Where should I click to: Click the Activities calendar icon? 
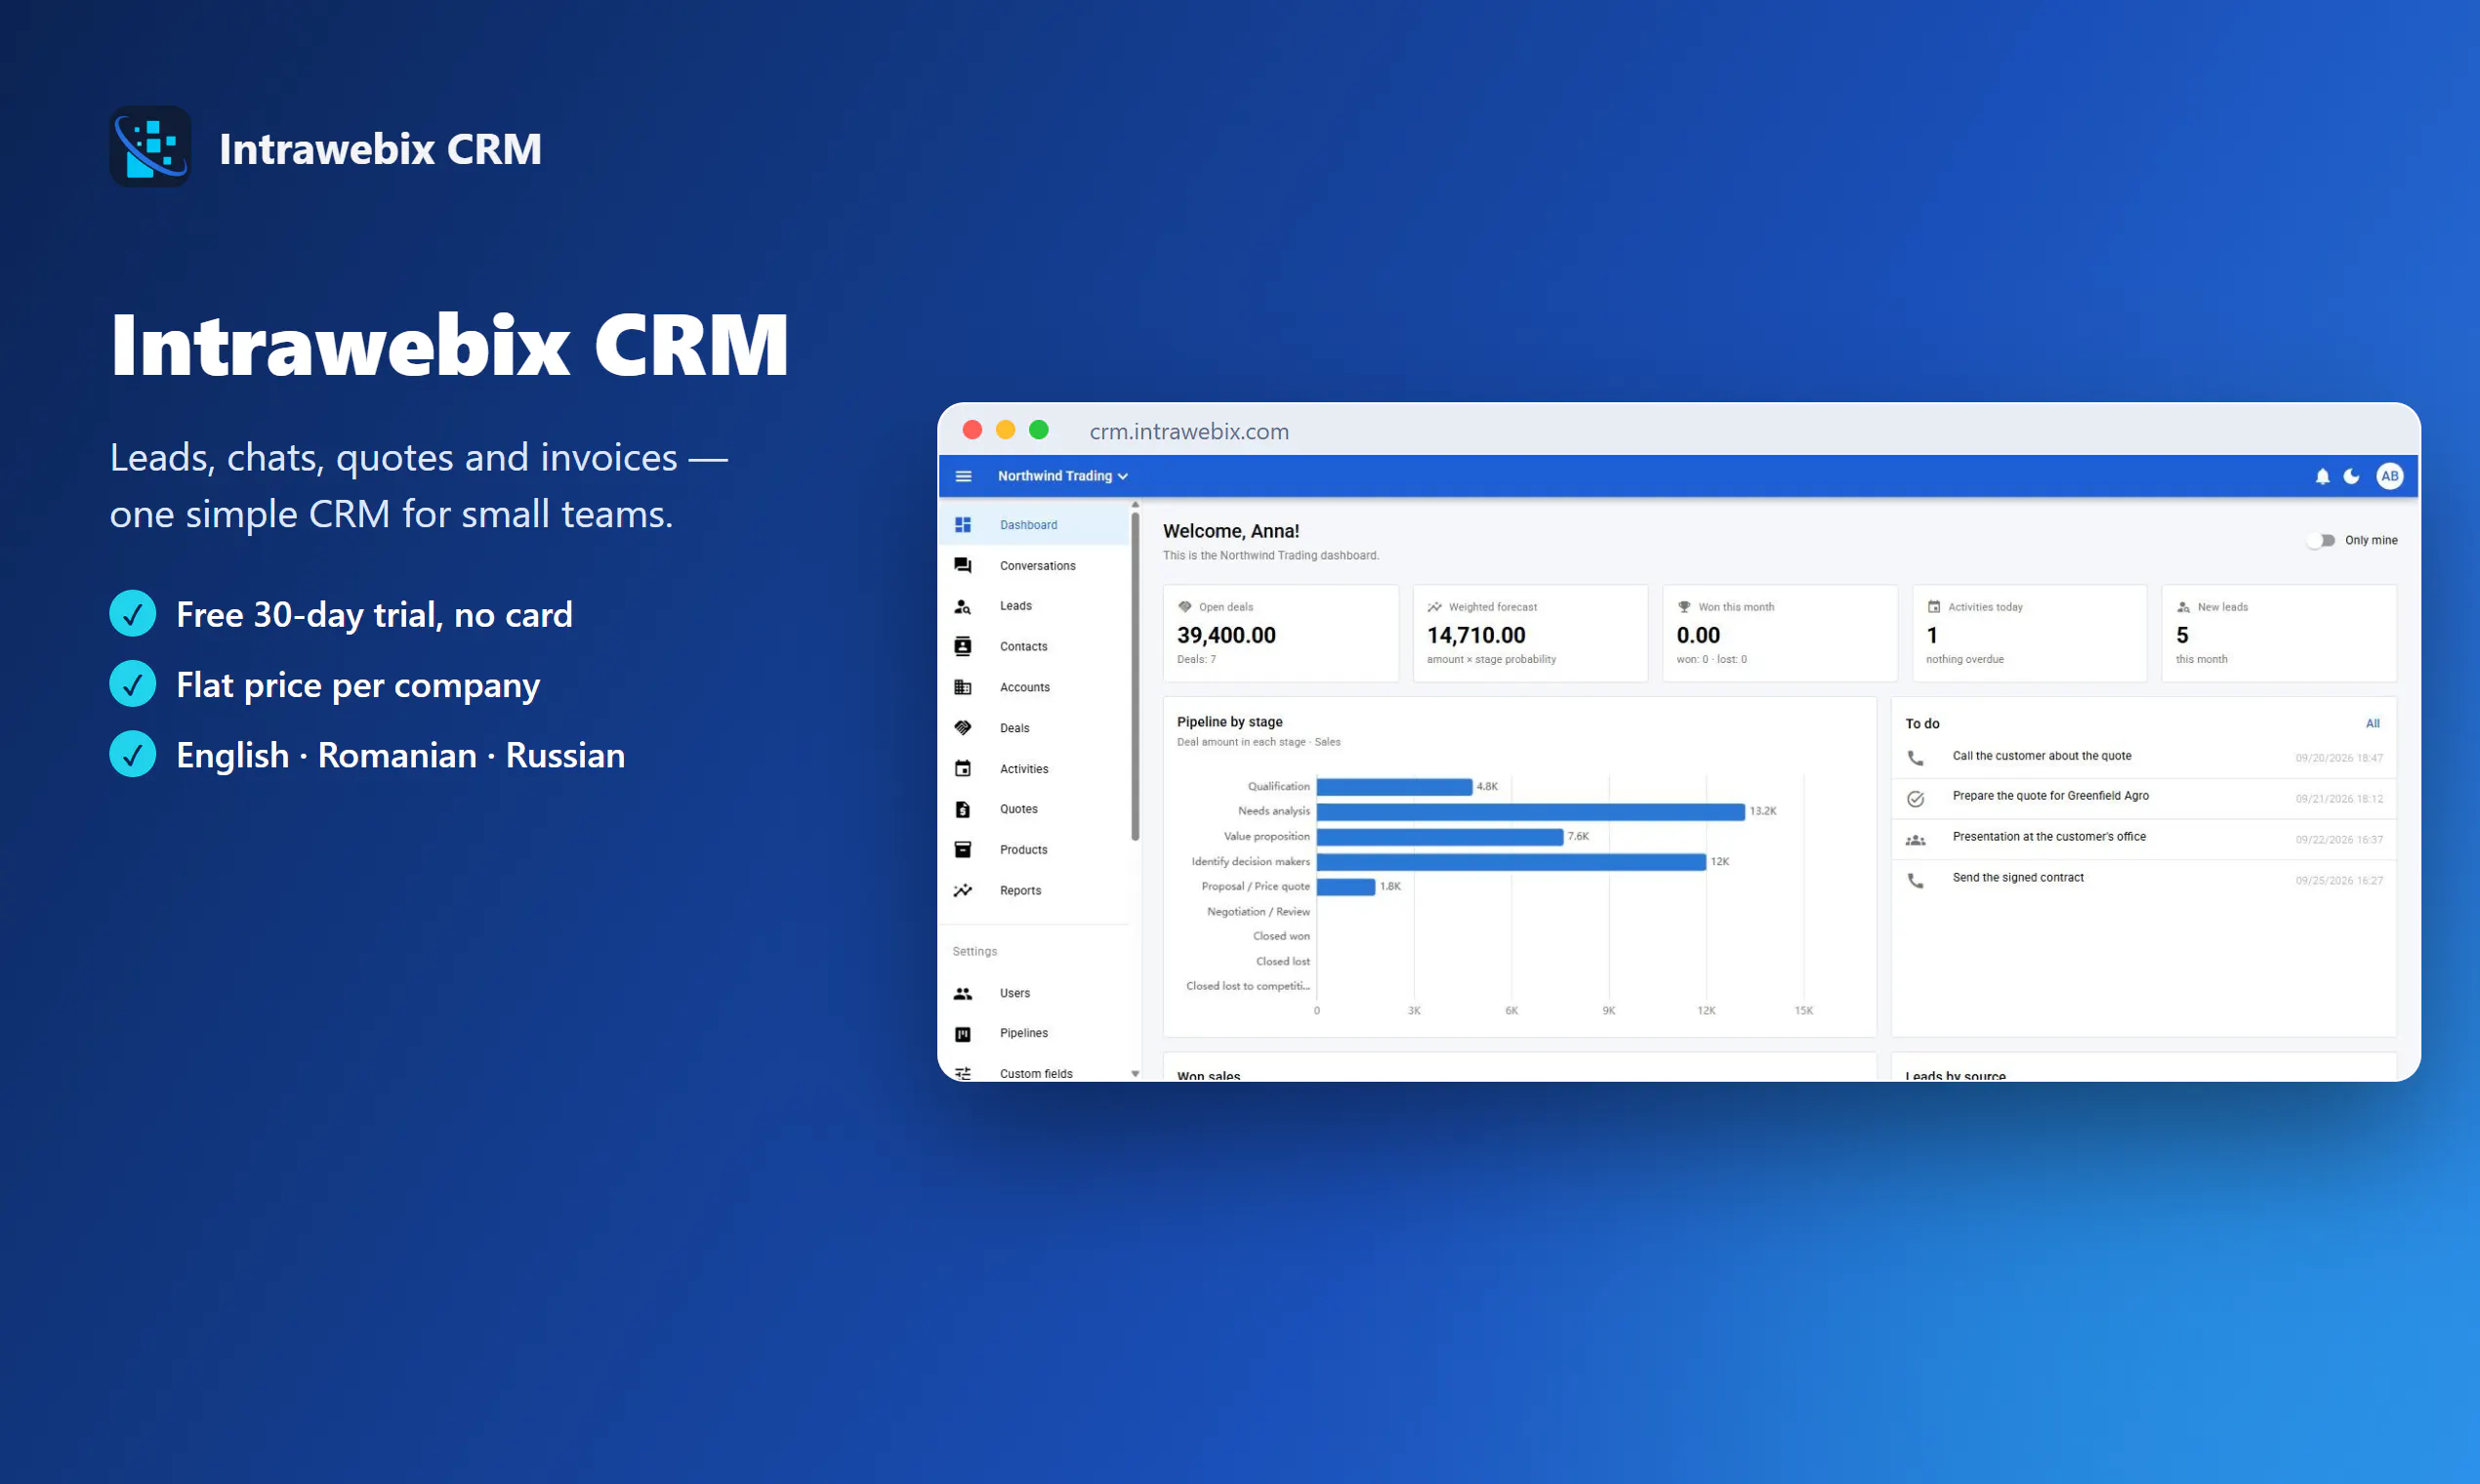coord(963,769)
